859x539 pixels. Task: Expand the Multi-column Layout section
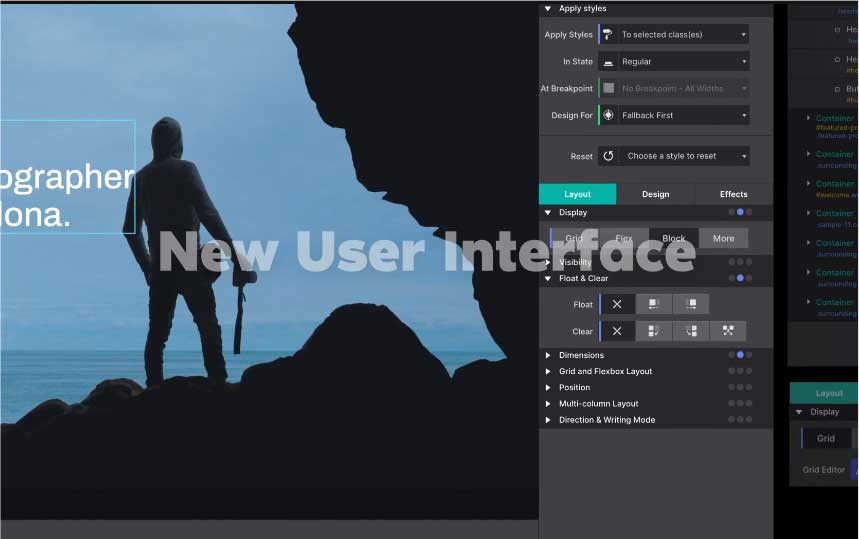pos(548,404)
